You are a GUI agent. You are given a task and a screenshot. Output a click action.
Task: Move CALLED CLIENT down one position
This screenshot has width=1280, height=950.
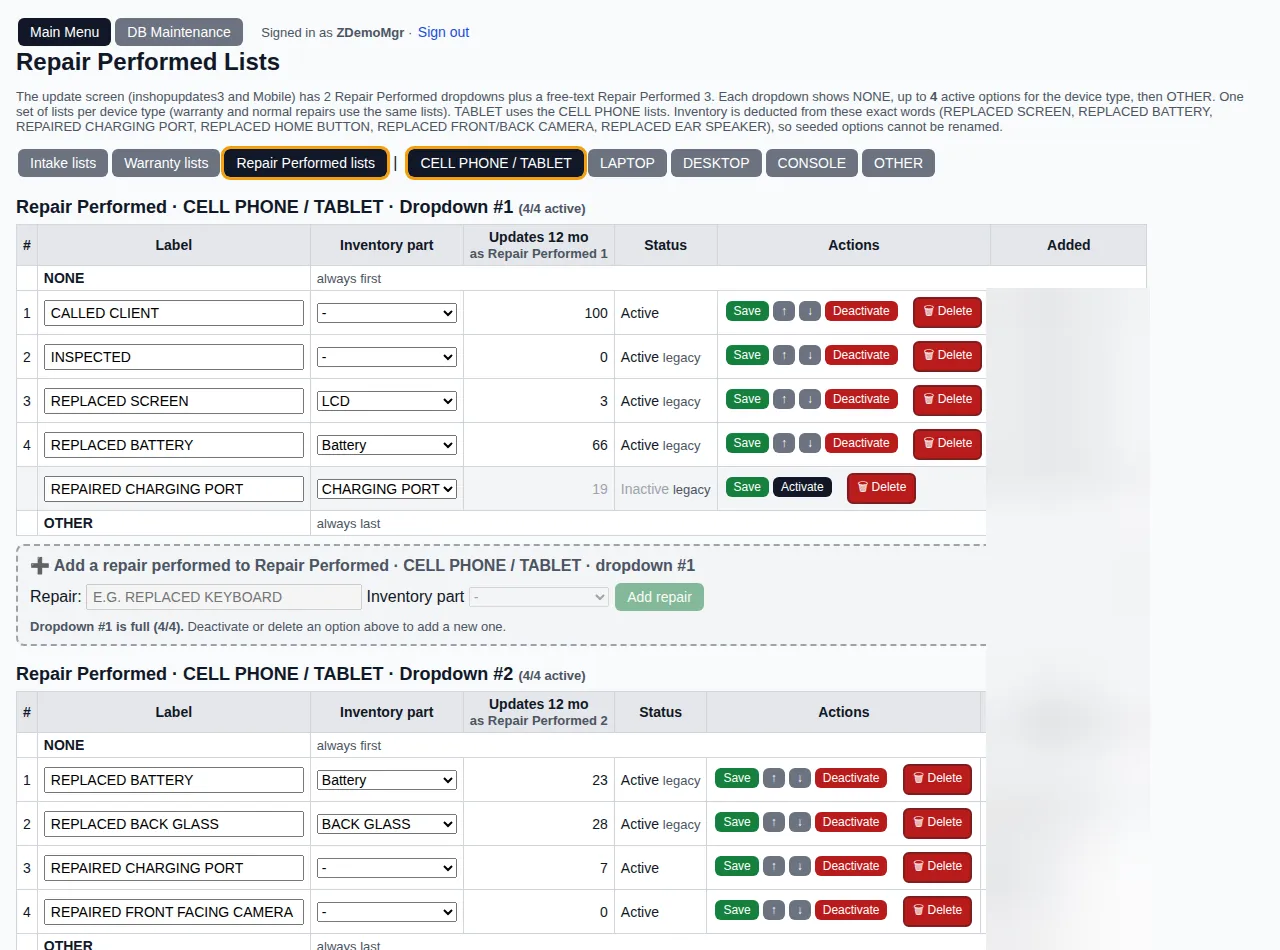pos(810,311)
